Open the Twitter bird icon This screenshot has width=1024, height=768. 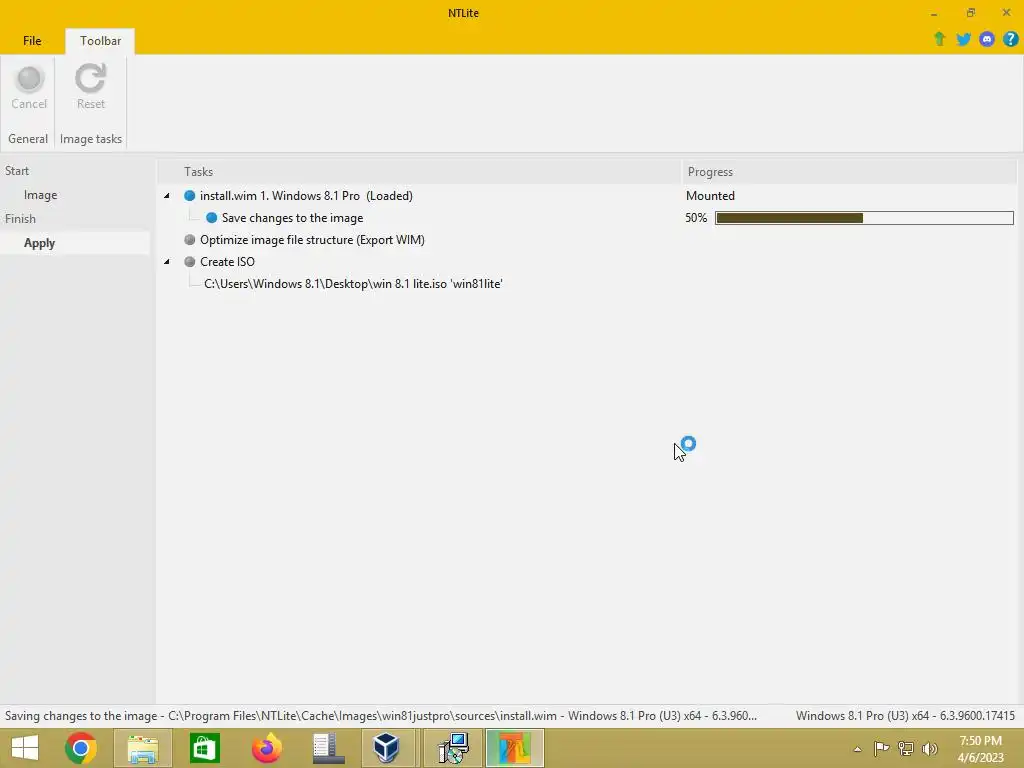click(963, 39)
